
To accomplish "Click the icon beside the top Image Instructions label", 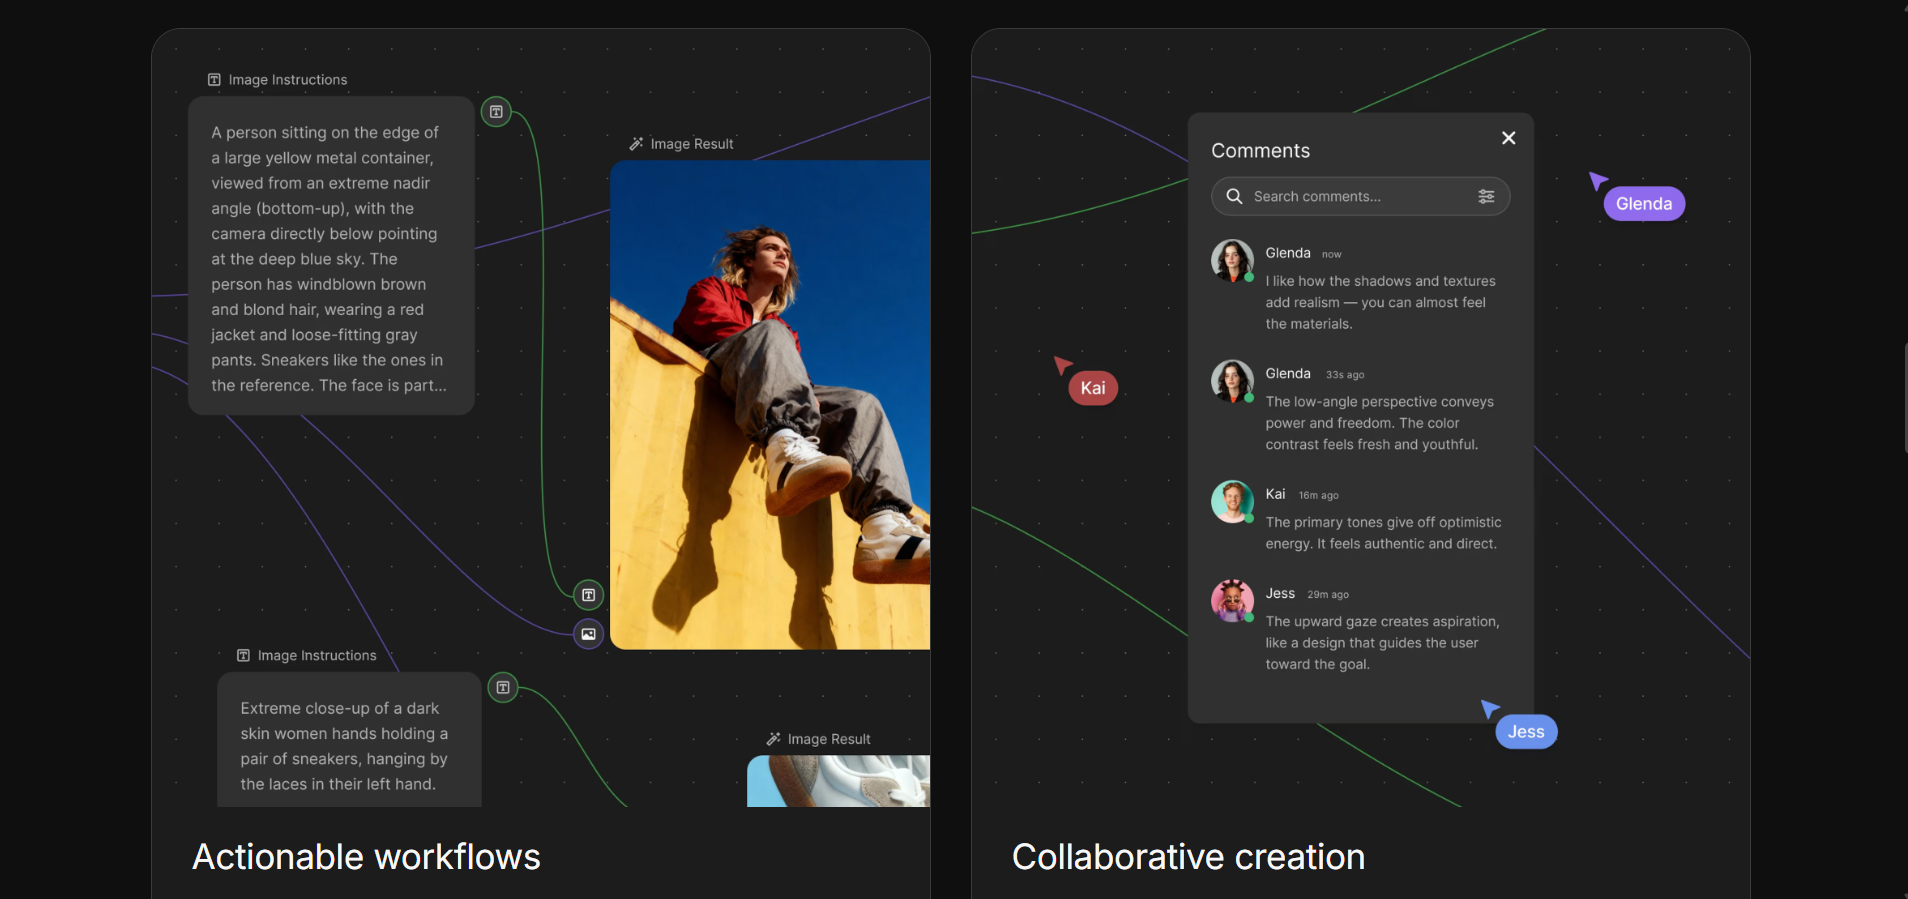I will (214, 80).
